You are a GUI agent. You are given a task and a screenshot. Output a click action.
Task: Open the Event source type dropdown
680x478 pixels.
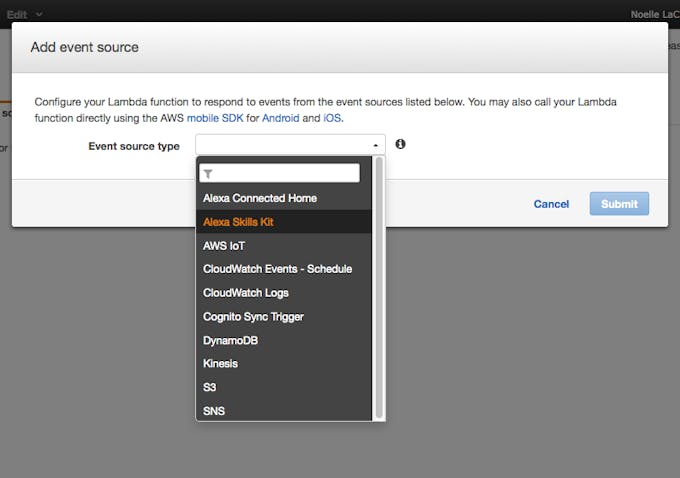point(290,145)
